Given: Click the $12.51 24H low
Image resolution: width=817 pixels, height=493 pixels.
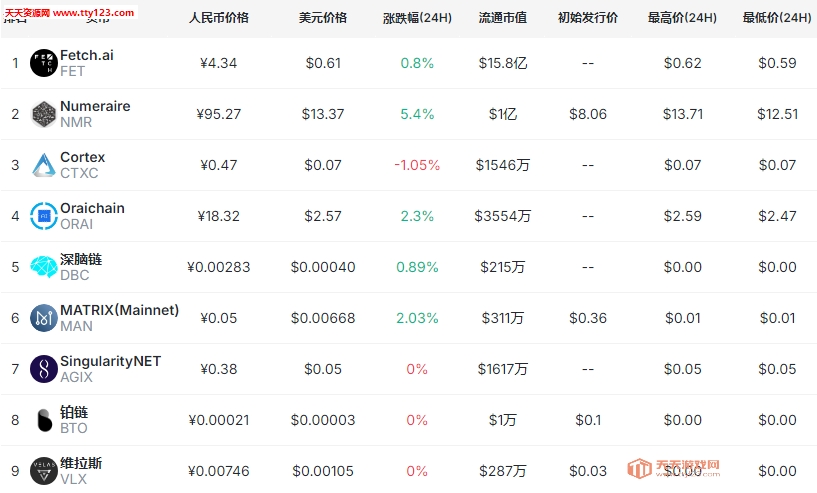Looking at the screenshot, I should (777, 114).
